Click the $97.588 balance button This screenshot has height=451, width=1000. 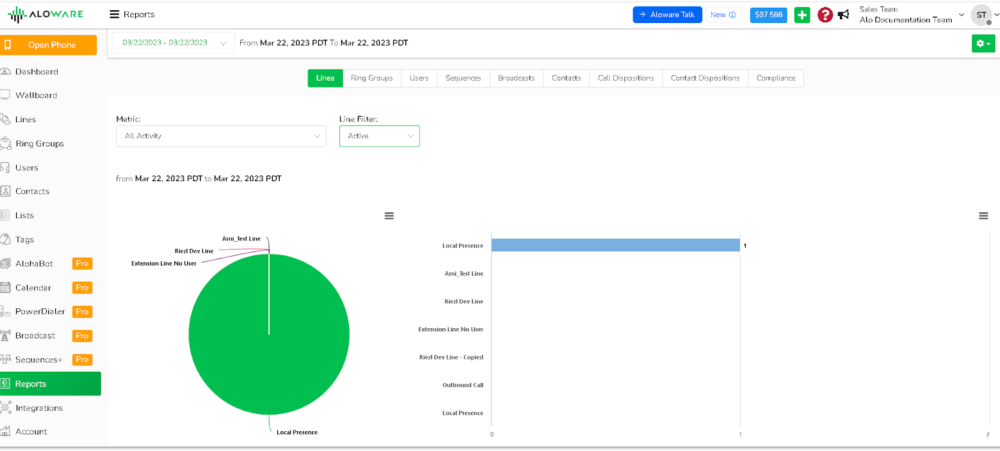pyautogui.click(x=768, y=15)
